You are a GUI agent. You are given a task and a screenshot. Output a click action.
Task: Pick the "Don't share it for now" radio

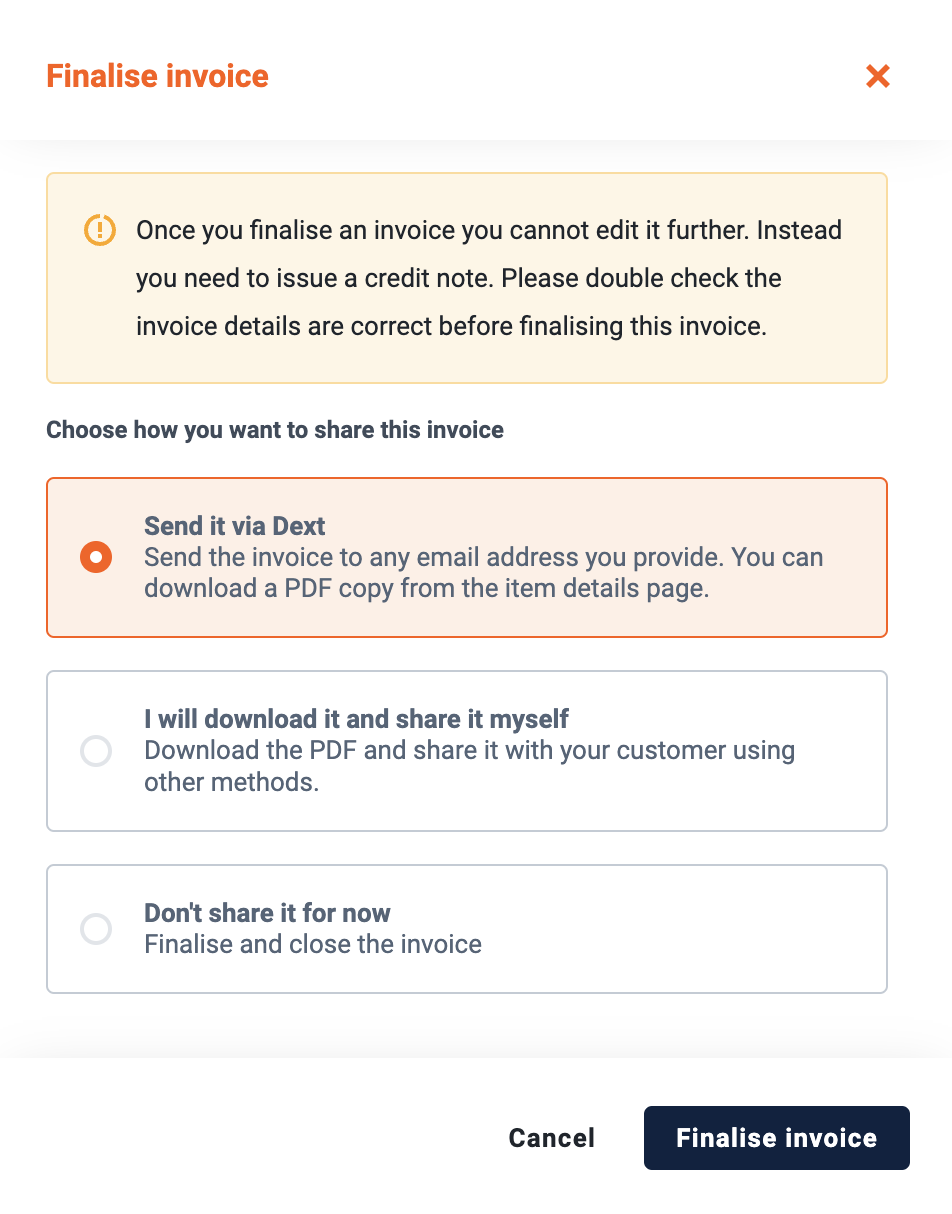tap(96, 929)
